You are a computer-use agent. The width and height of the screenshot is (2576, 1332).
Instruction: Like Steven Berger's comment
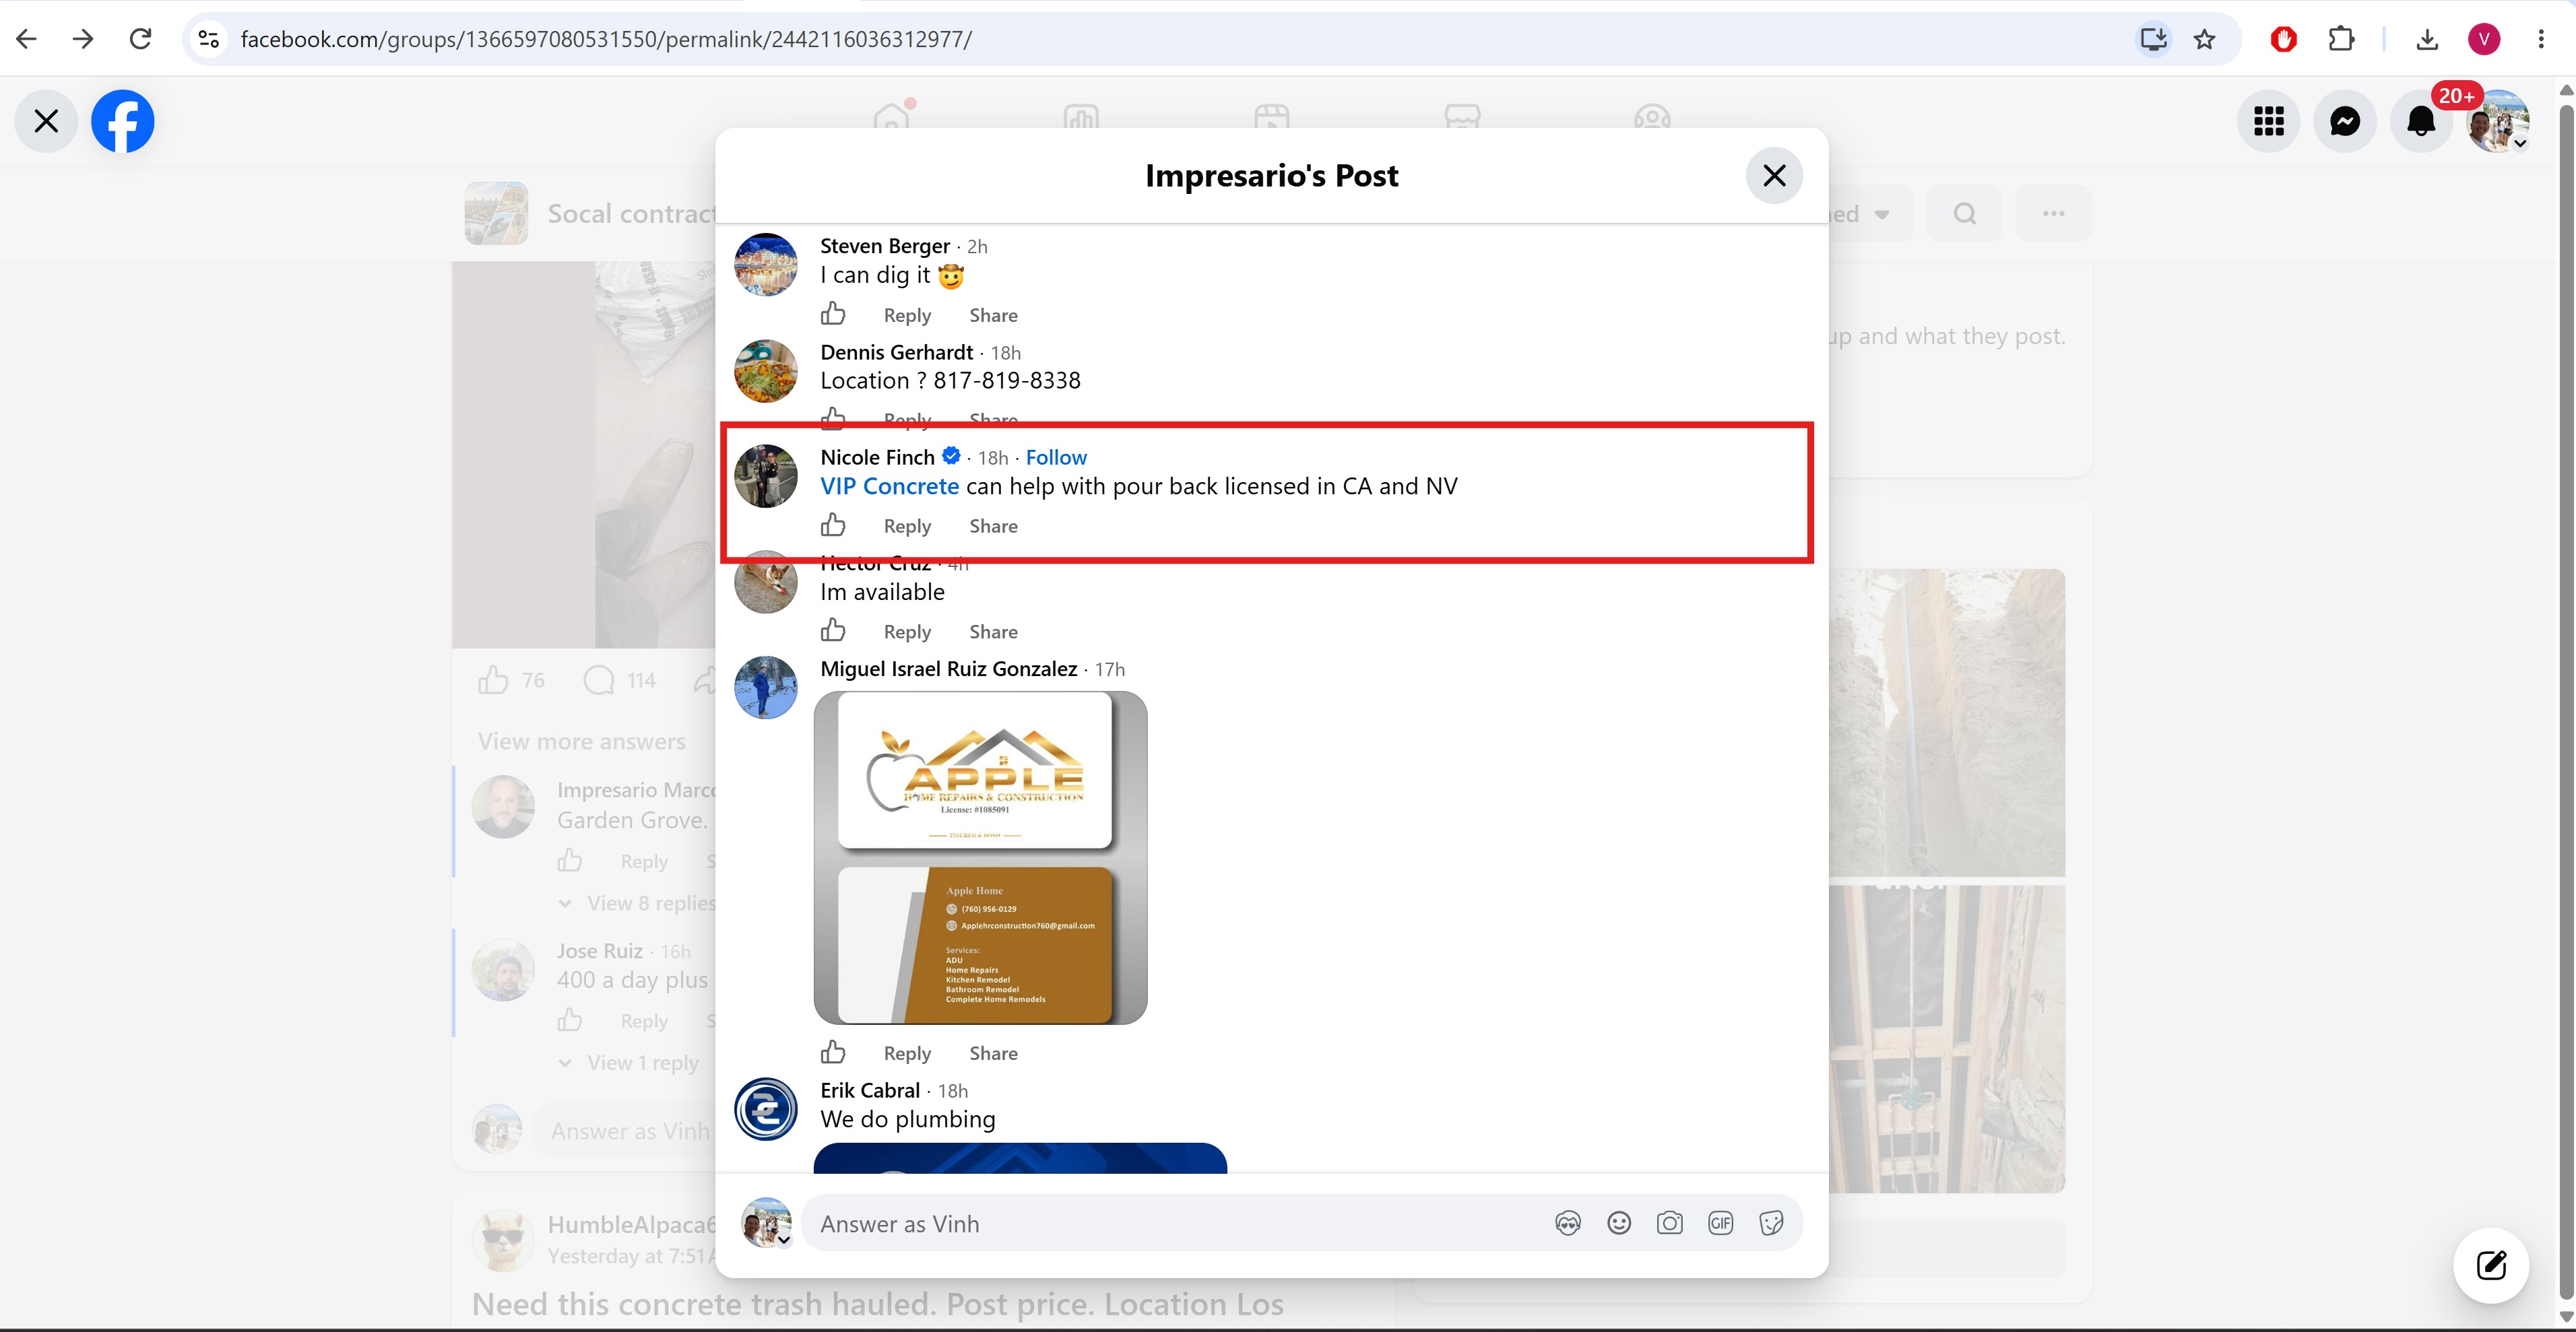pos(833,314)
